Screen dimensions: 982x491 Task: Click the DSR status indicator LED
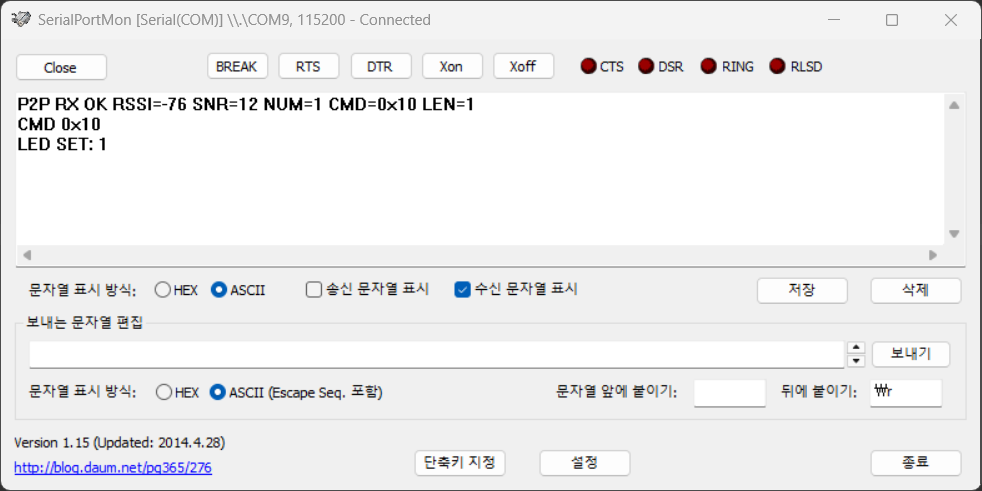(x=646, y=66)
